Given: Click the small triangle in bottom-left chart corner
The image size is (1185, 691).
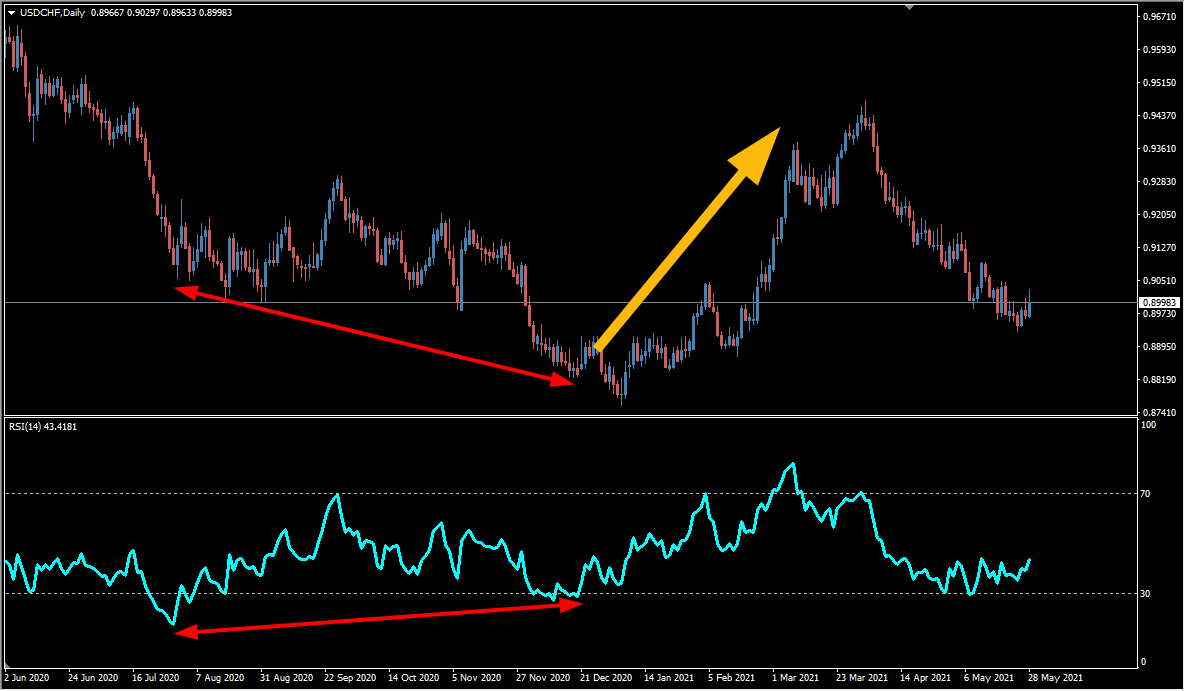Looking at the screenshot, I should pyautogui.click(x=8, y=665).
